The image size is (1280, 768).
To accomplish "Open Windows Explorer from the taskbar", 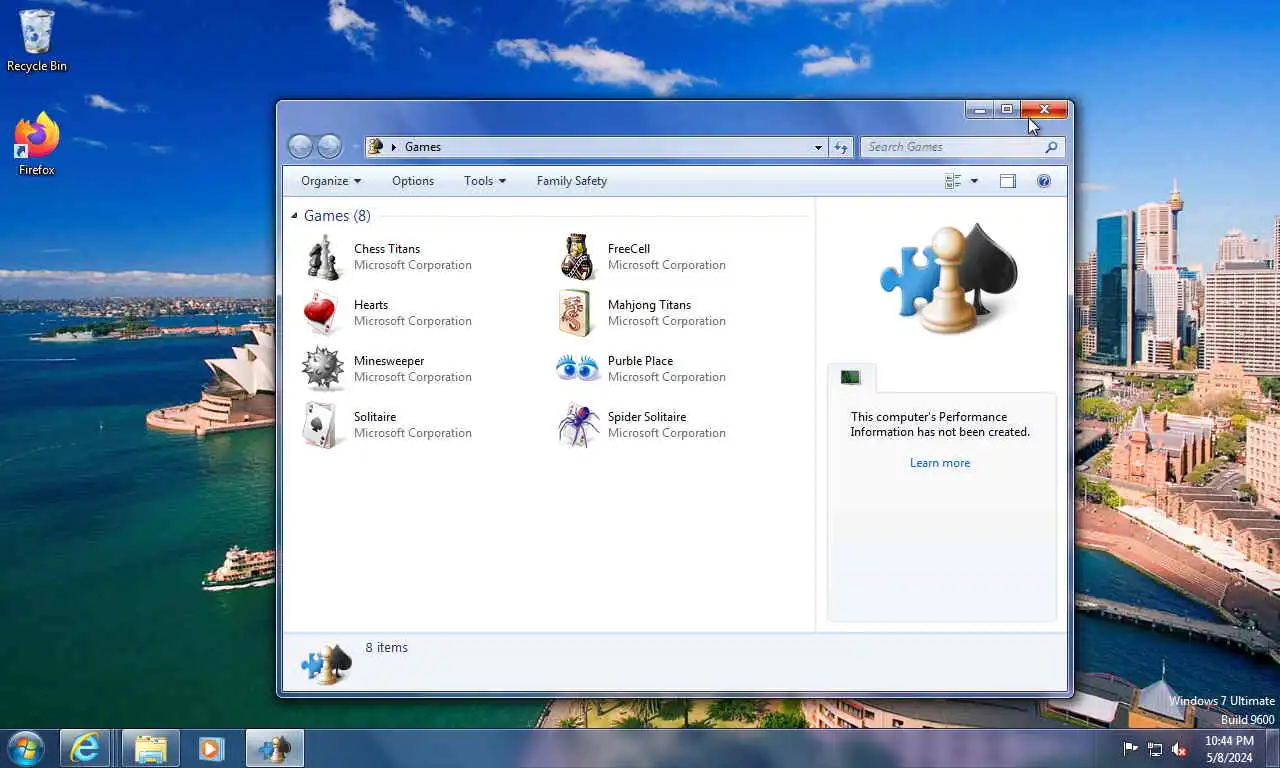I will [151, 748].
